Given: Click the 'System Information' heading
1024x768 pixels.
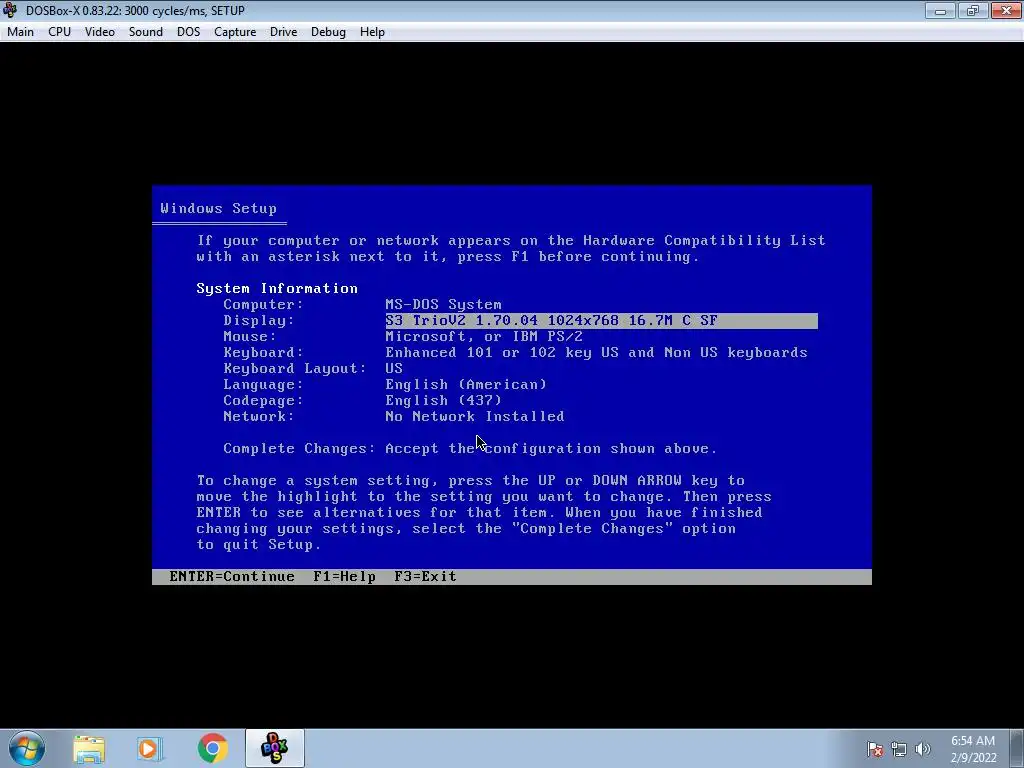Looking at the screenshot, I should pyautogui.click(x=277, y=289).
